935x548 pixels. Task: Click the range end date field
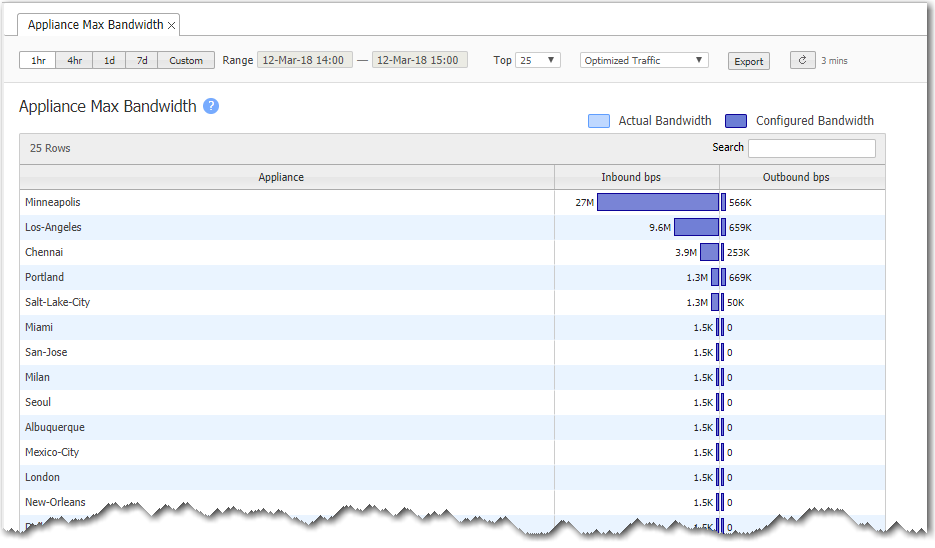pyautogui.click(x=419, y=61)
